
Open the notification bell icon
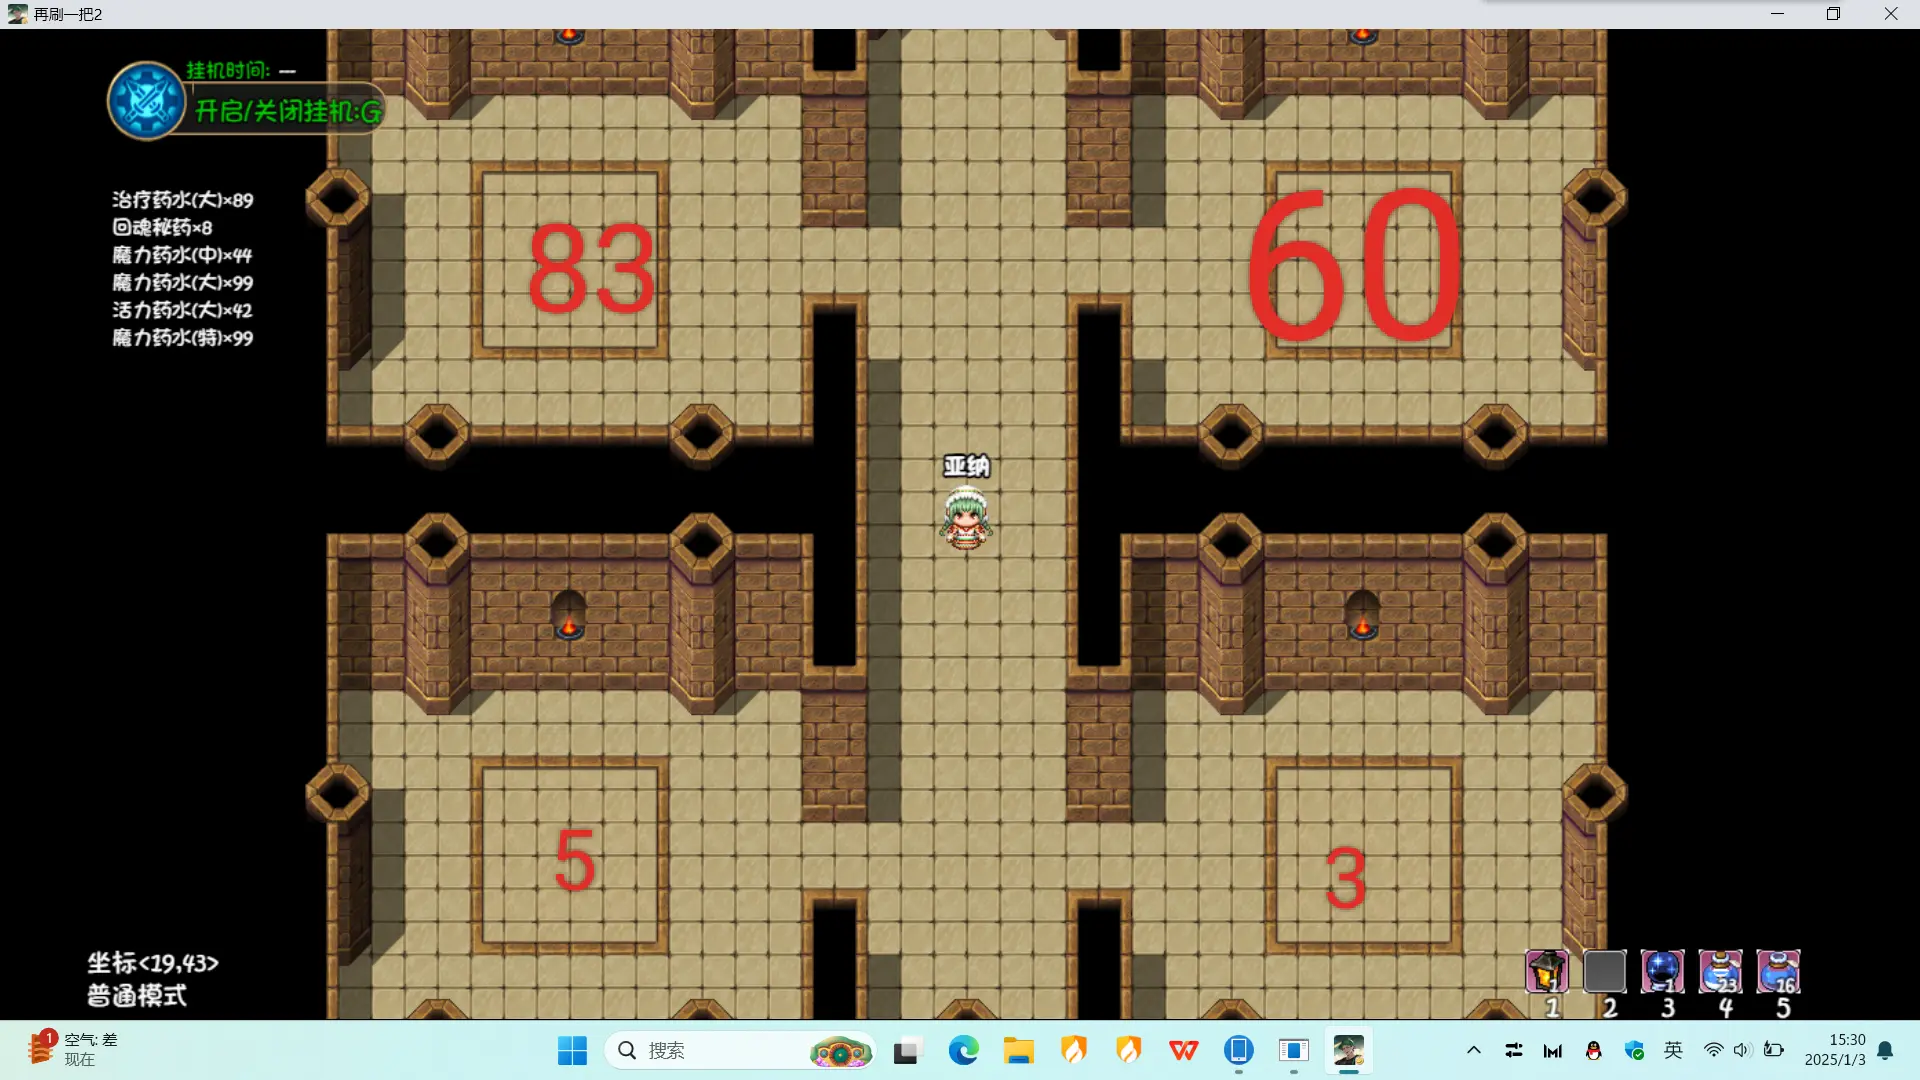point(1885,1050)
